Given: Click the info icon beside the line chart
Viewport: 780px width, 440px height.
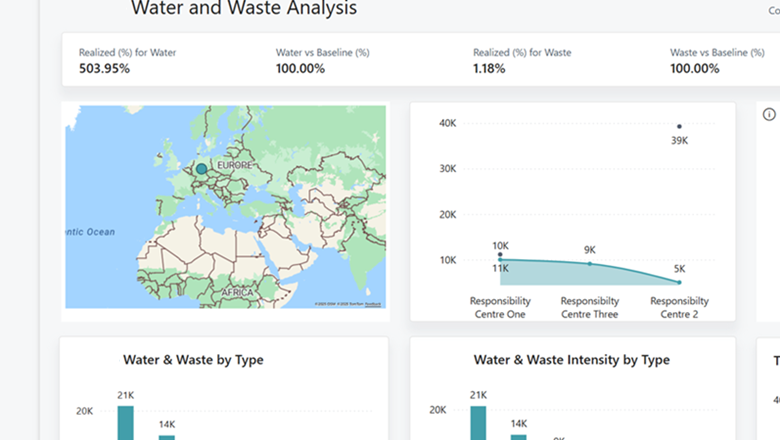Looking at the screenshot, I should [769, 114].
